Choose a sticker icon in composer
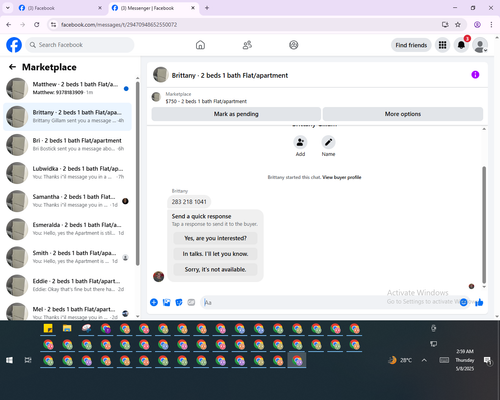 (179, 302)
